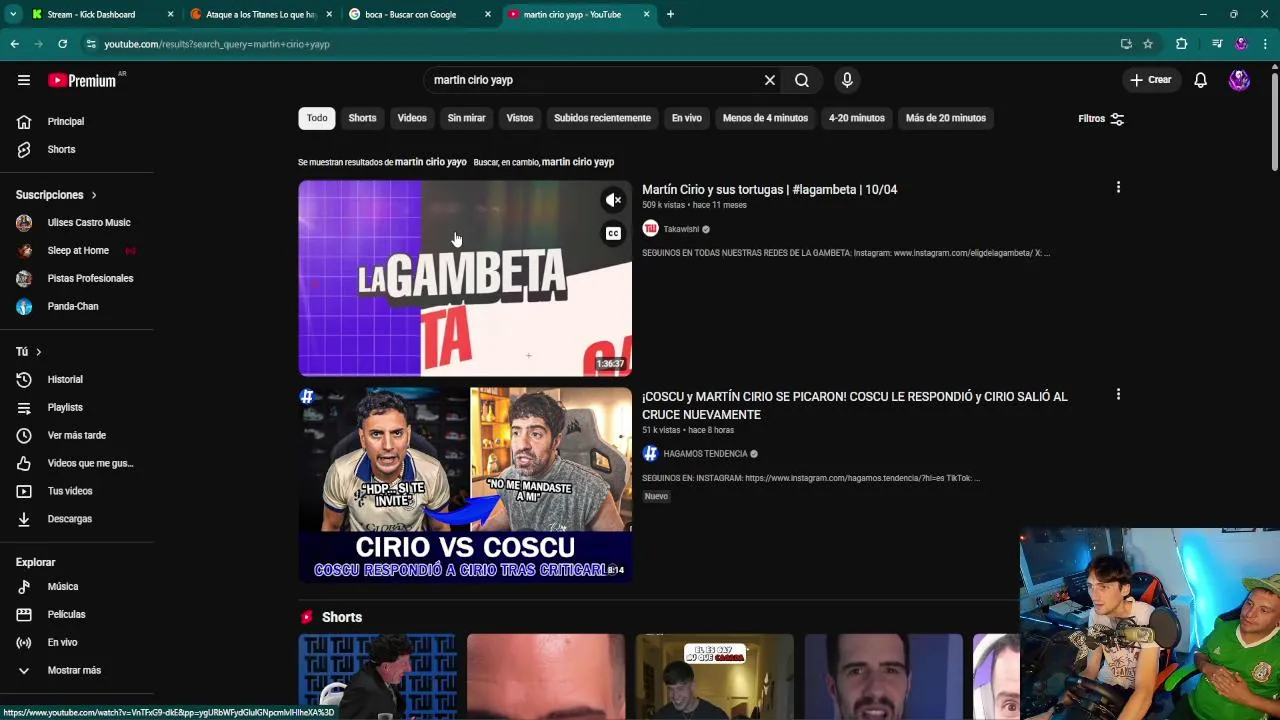The image size is (1280, 720).
Task: Open Panda-Chan subscription
Action: (x=77, y=306)
